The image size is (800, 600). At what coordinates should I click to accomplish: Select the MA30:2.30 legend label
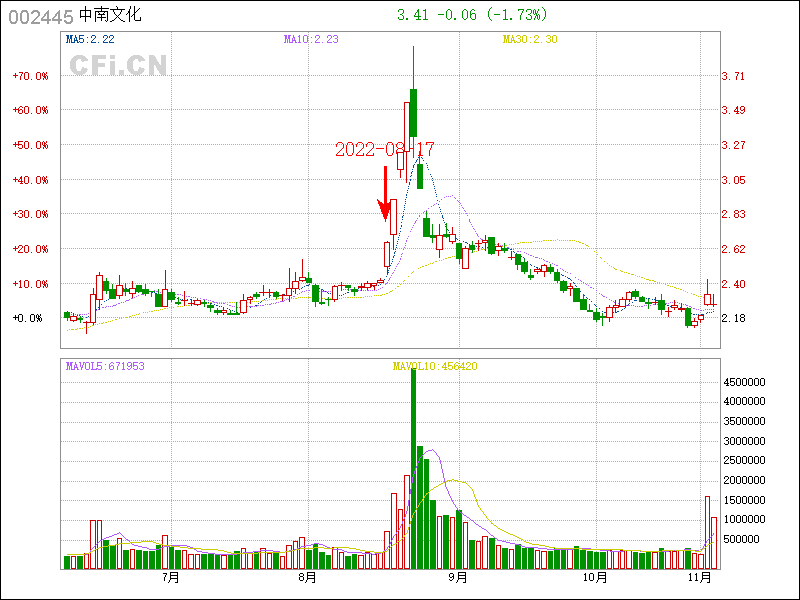click(x=529, y=39)
